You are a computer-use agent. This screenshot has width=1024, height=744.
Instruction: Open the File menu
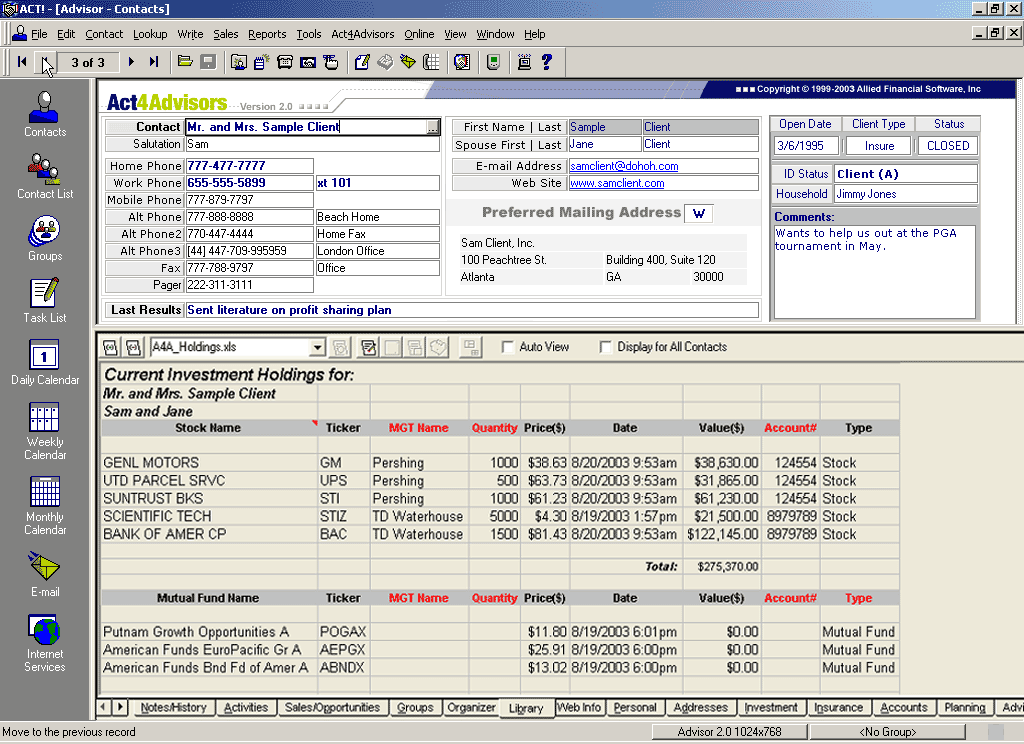39,34
